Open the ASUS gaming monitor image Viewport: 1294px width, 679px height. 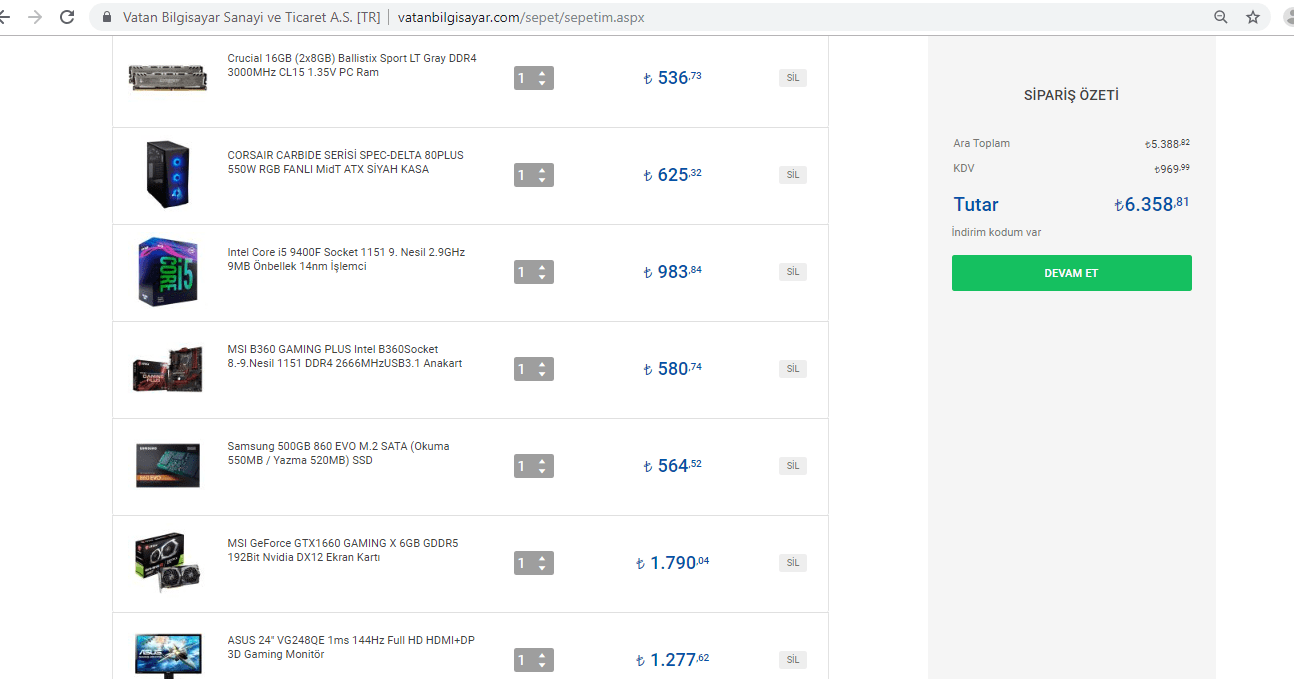[x=167, y=655]
